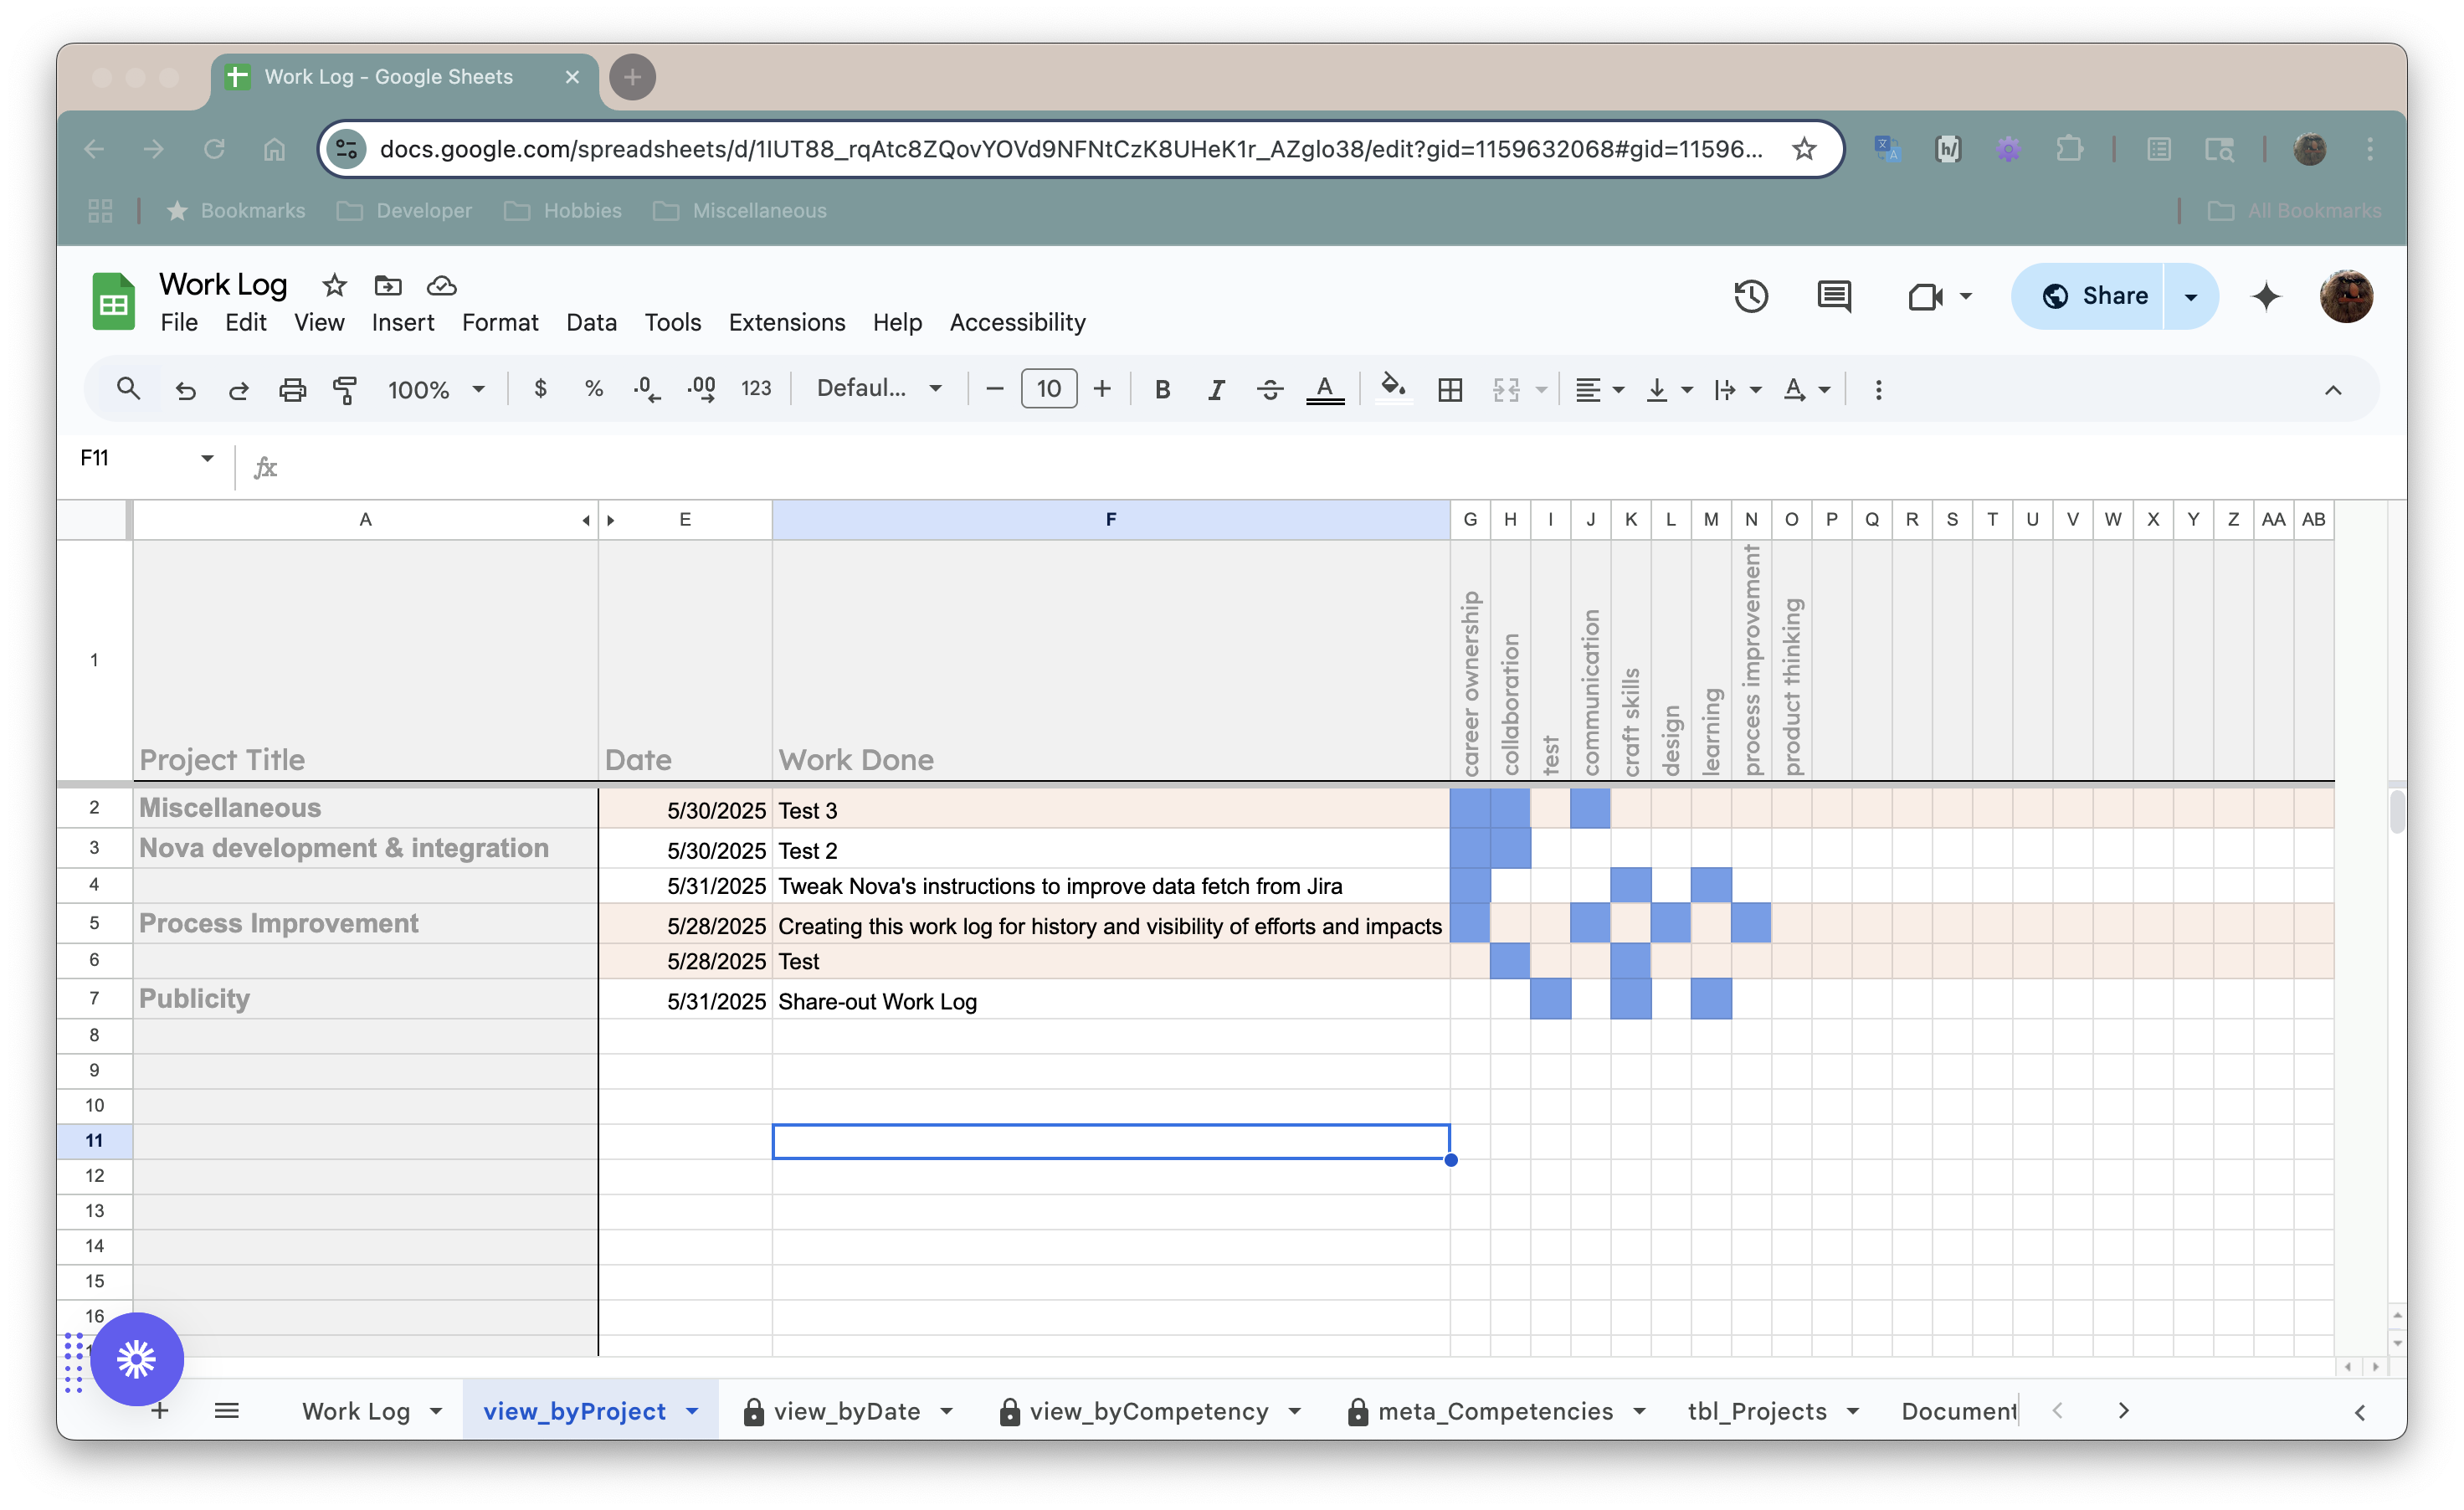This screenshot has height=1510, width=2464.
Task: Open Work Log tab dropdown arrow
Action: coord(436,1411)
